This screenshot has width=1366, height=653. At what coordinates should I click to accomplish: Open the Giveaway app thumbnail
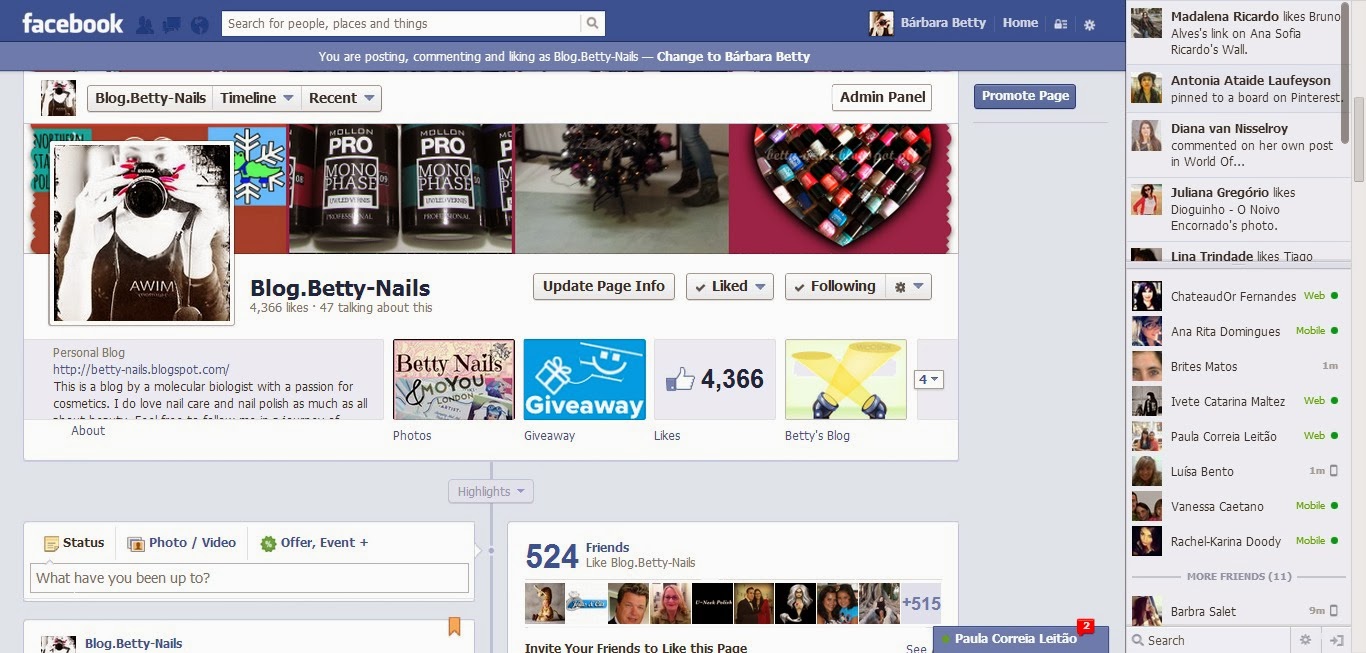point(585,379)
